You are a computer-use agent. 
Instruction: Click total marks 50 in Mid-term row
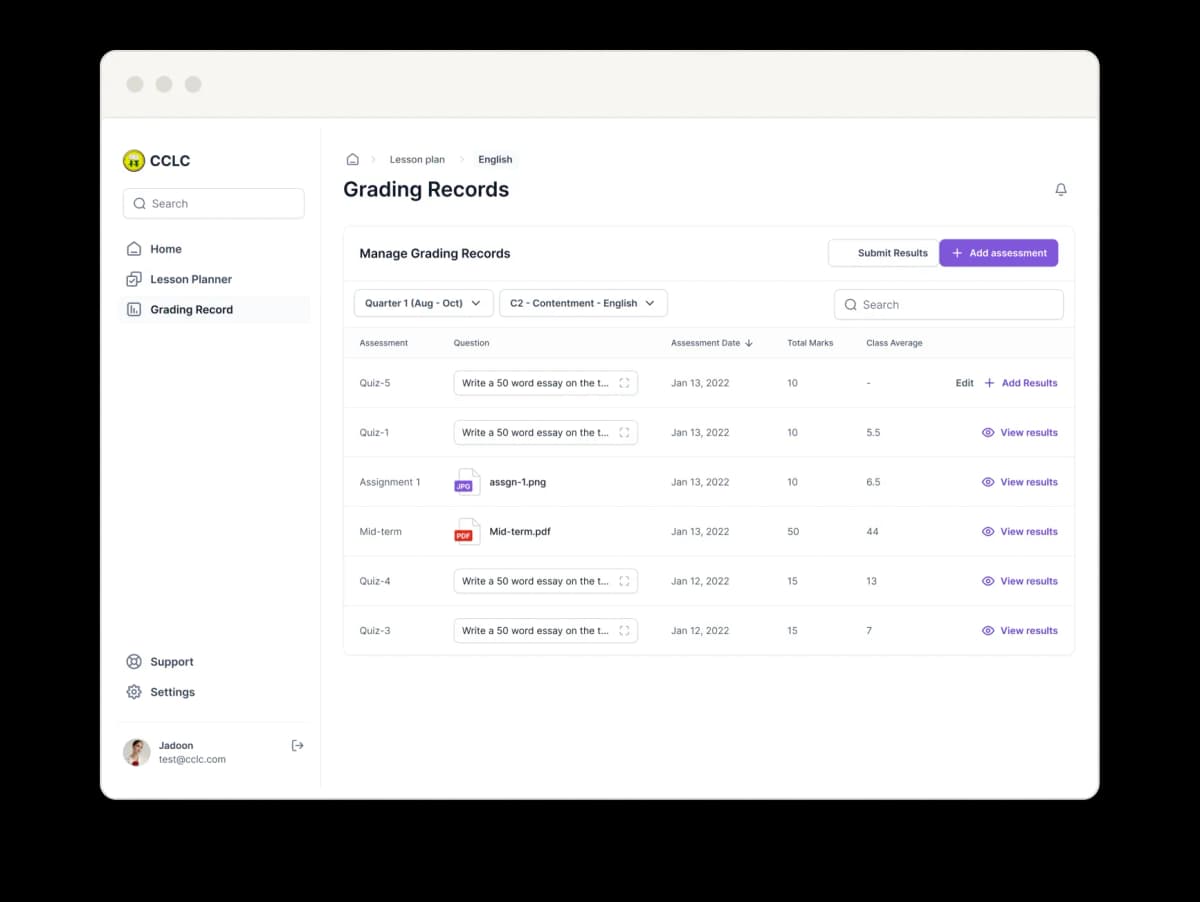tap(793, 532)
